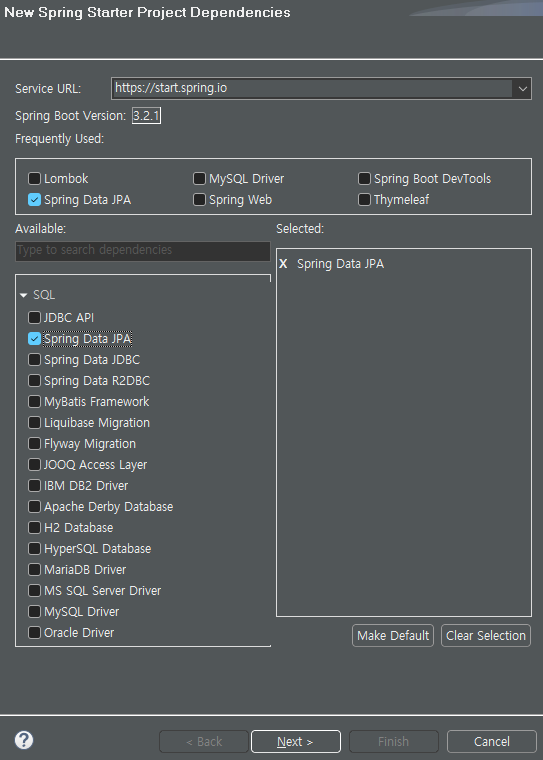Click the Service URL text field

pyautogui.click(x=312, y=88)
